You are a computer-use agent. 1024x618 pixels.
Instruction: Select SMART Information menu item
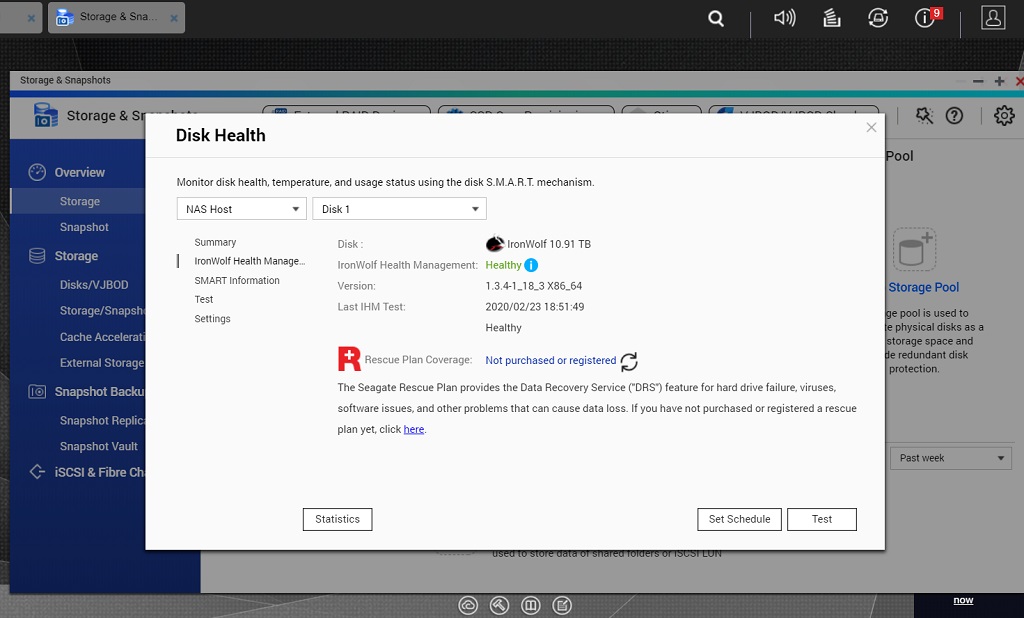(x=236, y=280)
